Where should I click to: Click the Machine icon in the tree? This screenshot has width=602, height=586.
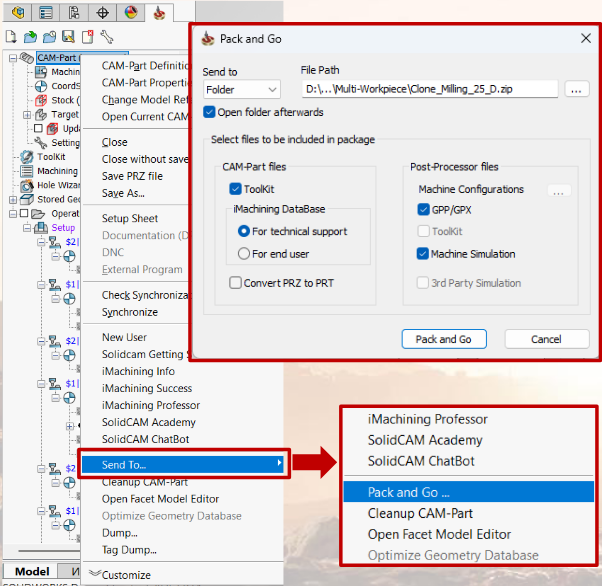pyautogui.click(x=41, y=72)
